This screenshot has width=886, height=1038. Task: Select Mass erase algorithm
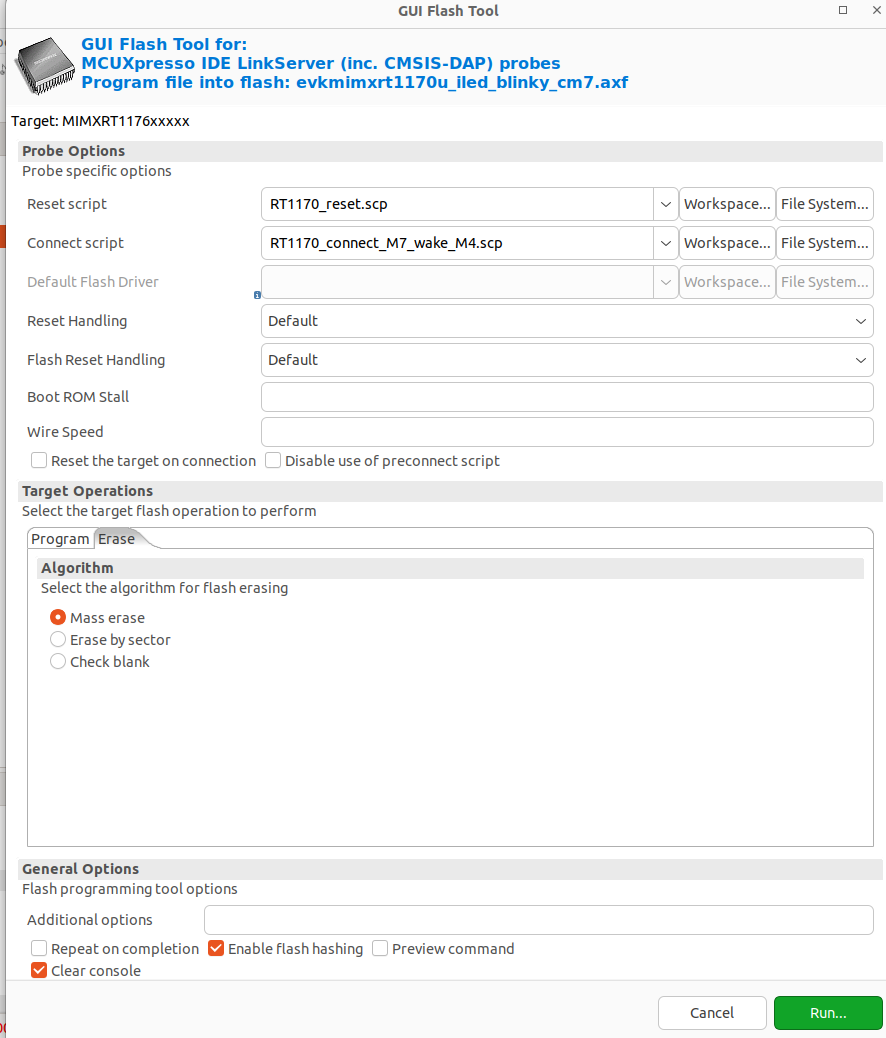(x=58, y=618)
